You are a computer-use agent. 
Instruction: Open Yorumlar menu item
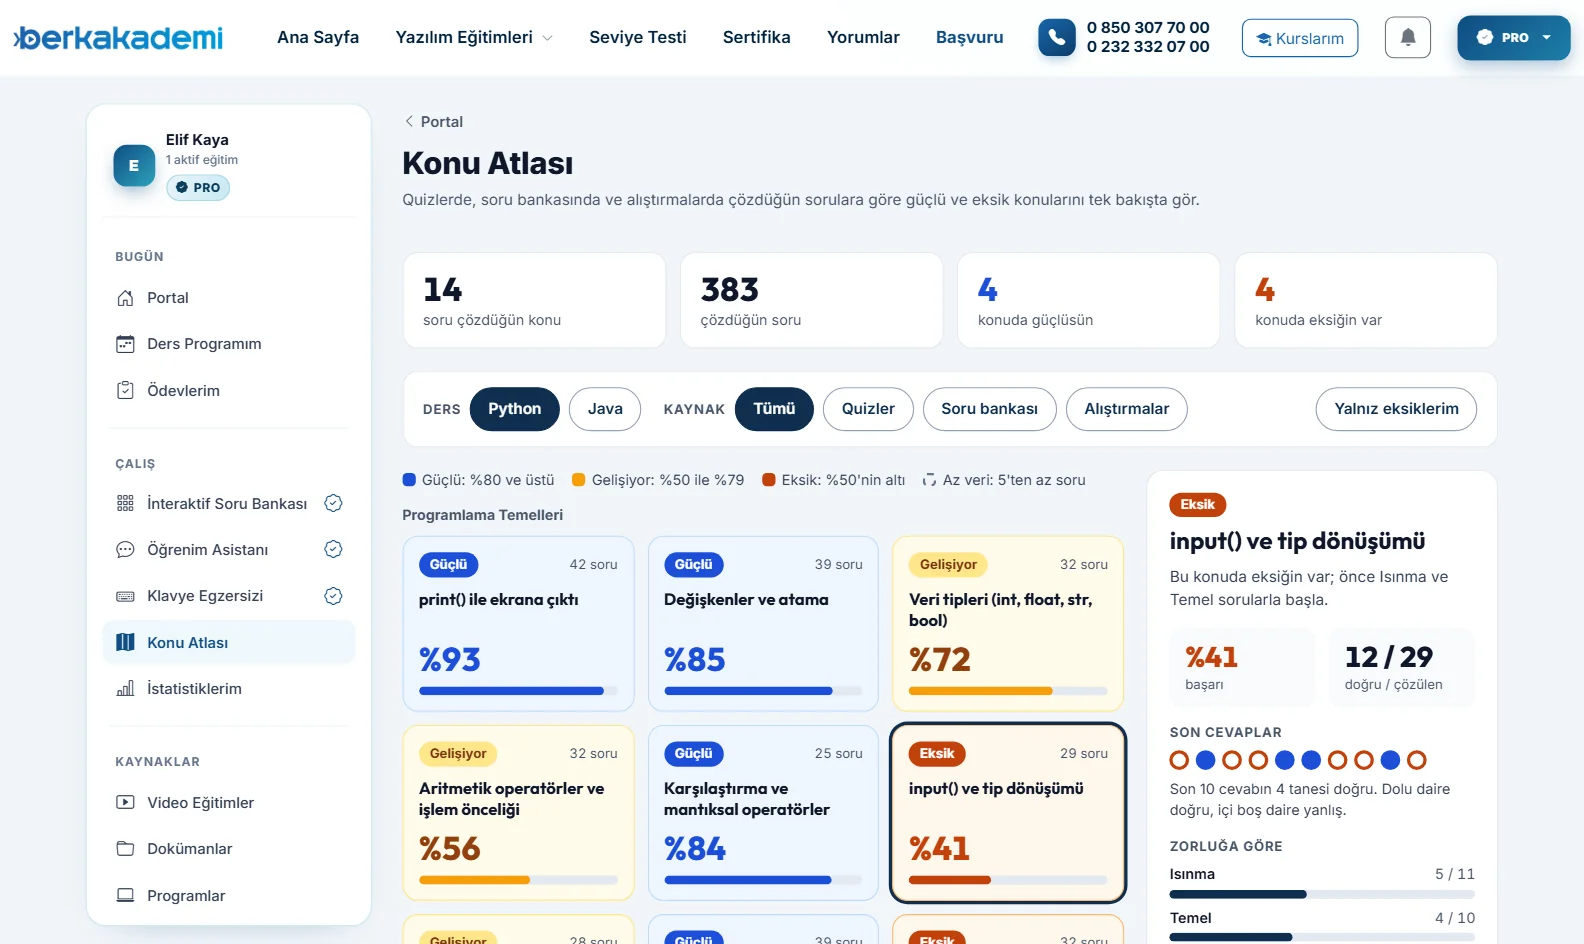point(863,37)
